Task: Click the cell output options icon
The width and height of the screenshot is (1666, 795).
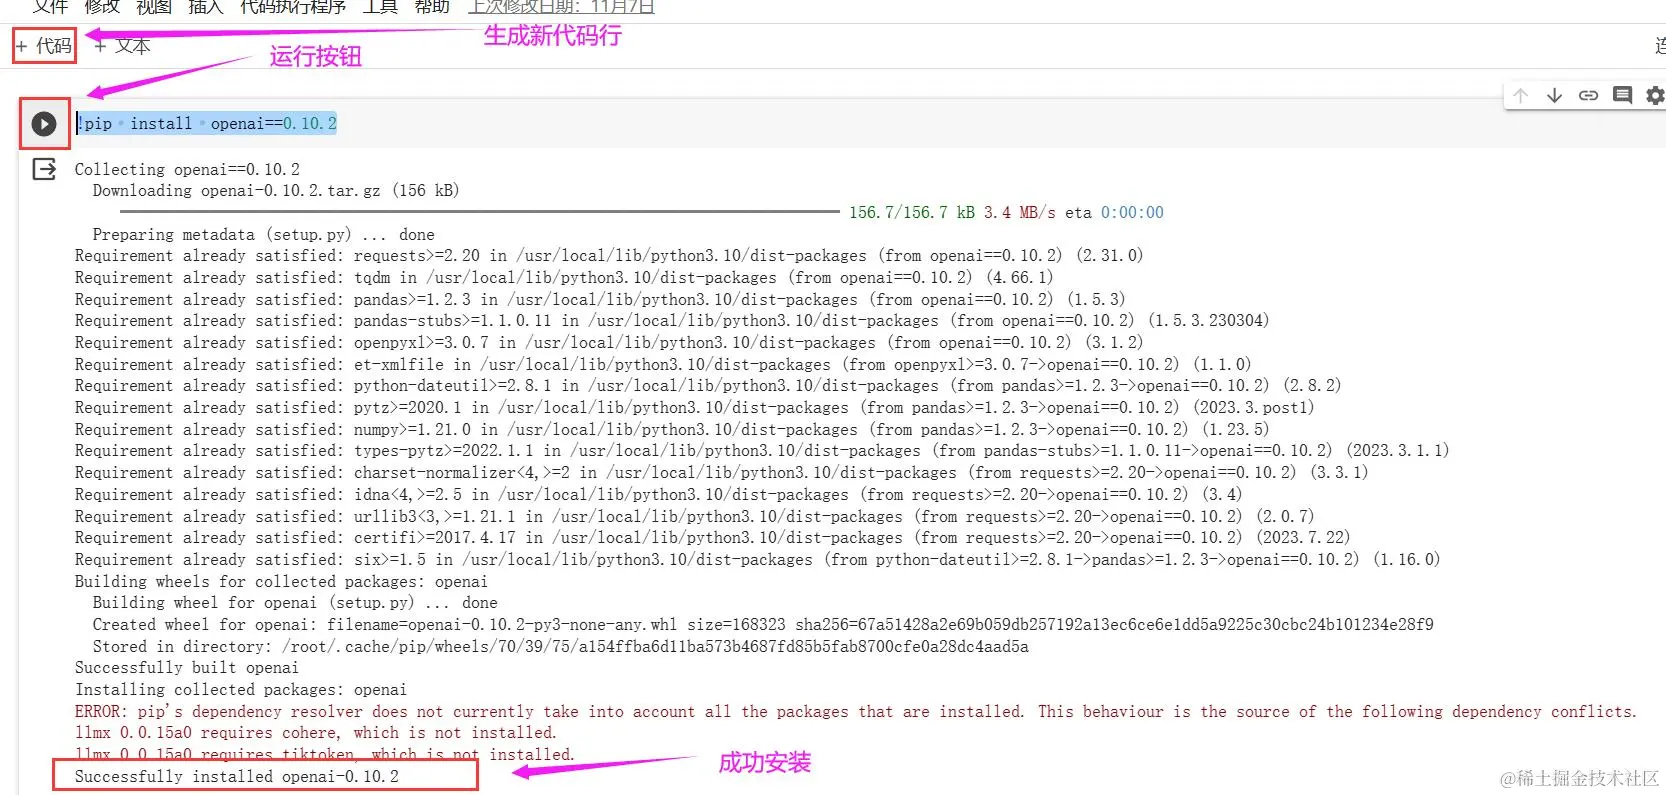Action: tap(45, 169)
